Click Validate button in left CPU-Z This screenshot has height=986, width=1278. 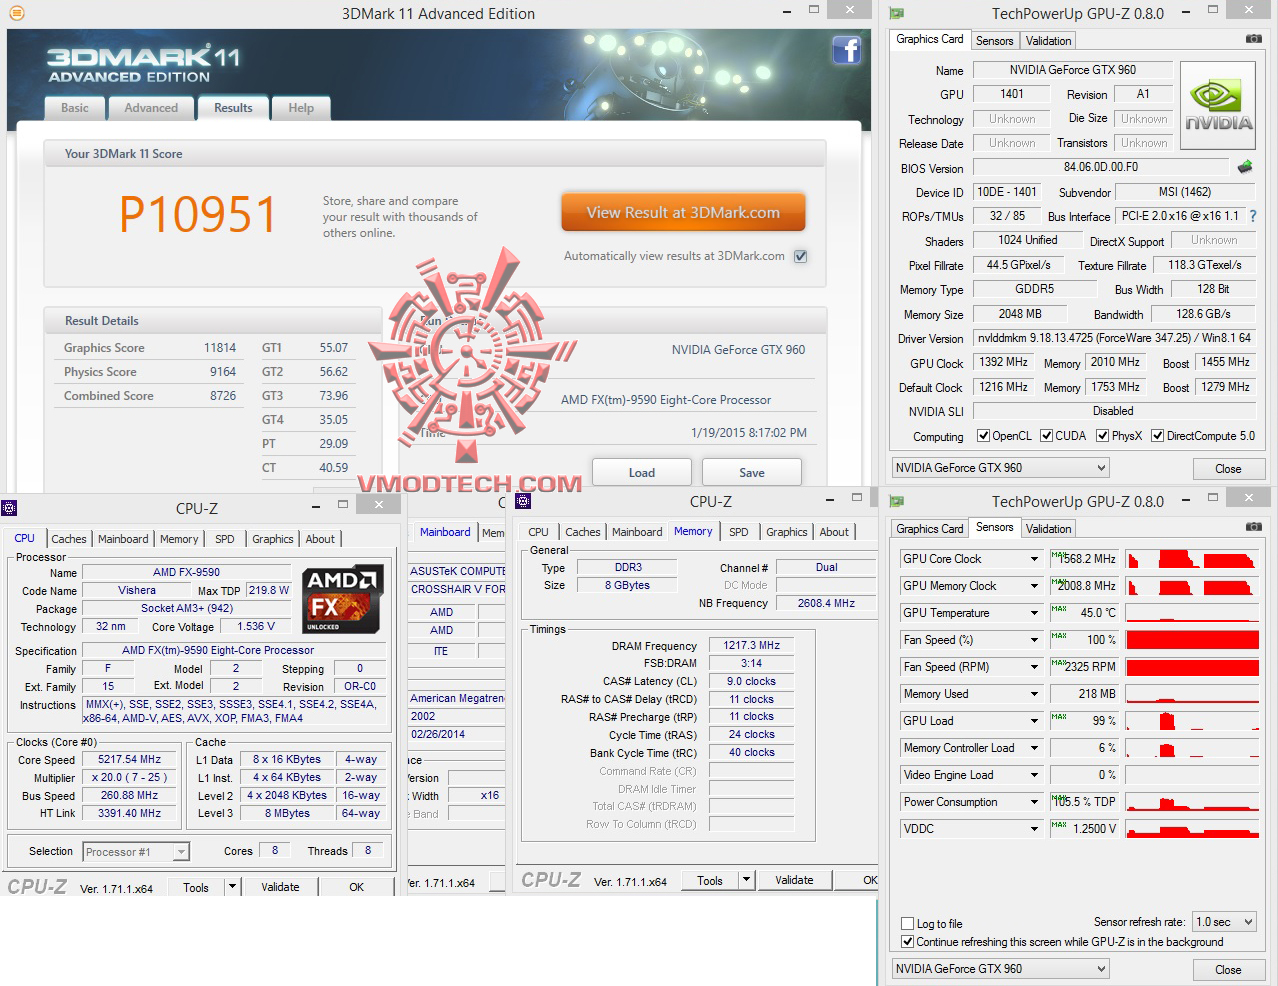point(280,887)
